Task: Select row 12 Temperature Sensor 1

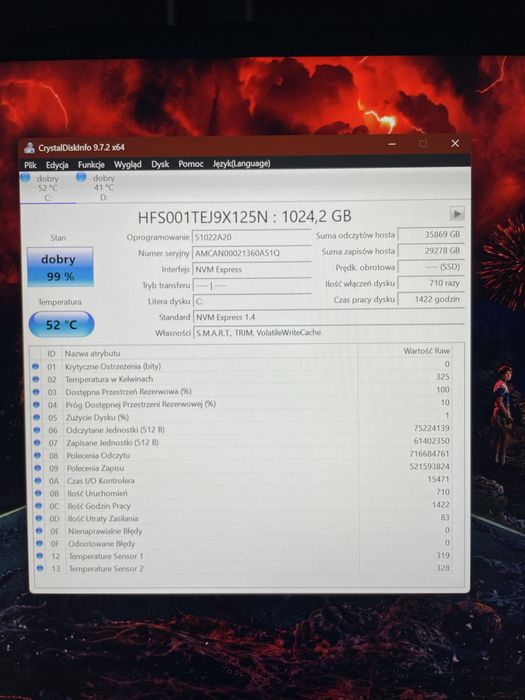Action: coord(242,556)
